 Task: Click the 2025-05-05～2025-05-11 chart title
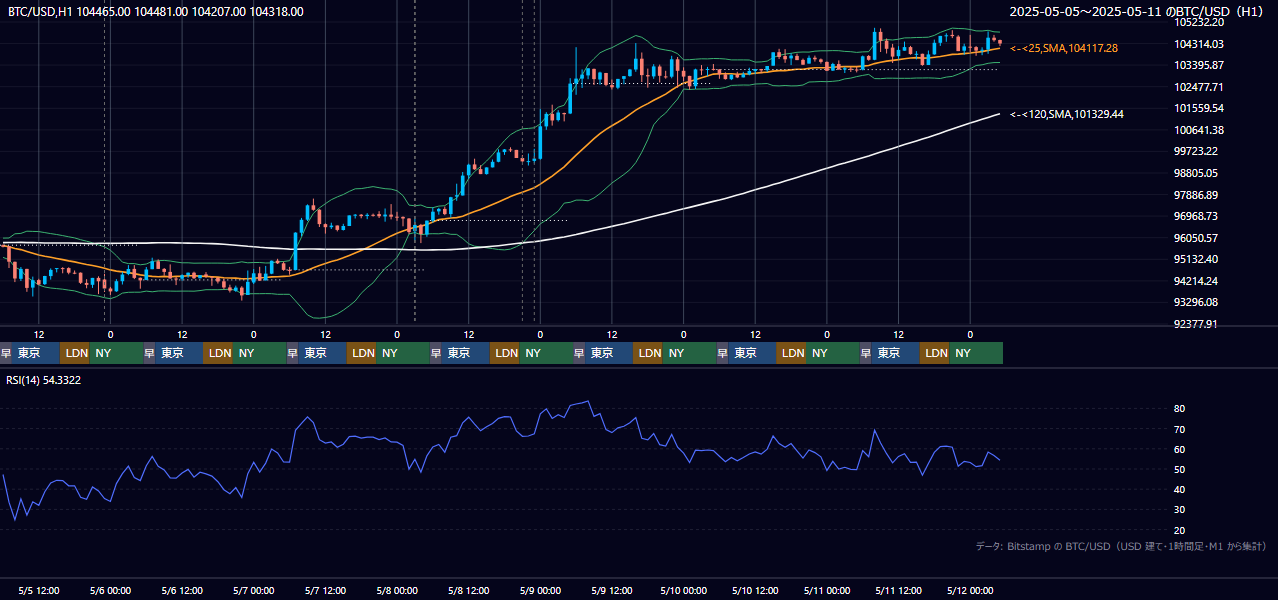1137,12
